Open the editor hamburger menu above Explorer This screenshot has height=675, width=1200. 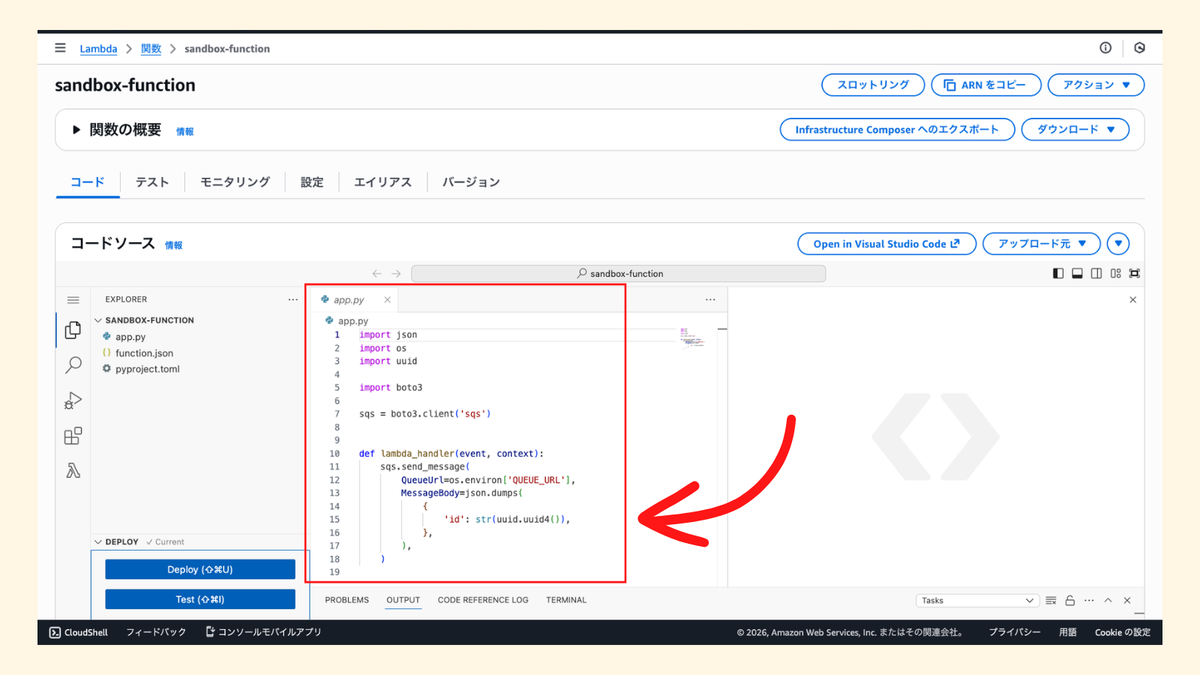[x=73, y=300]
